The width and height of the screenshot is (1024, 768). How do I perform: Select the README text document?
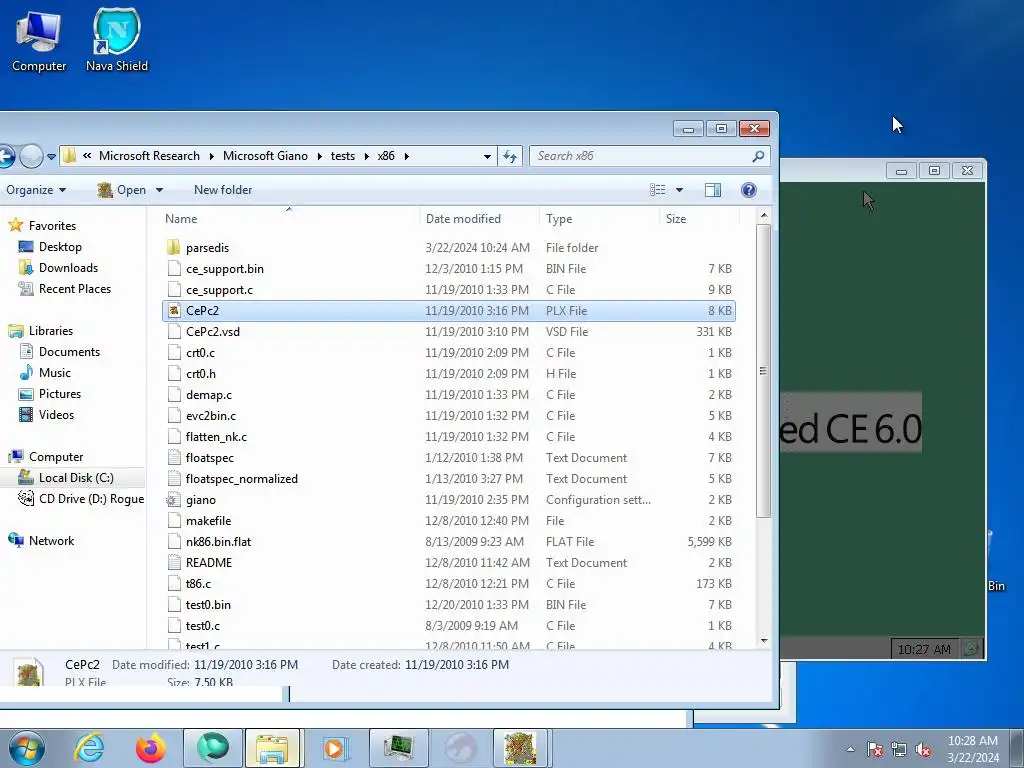point(209,562)
